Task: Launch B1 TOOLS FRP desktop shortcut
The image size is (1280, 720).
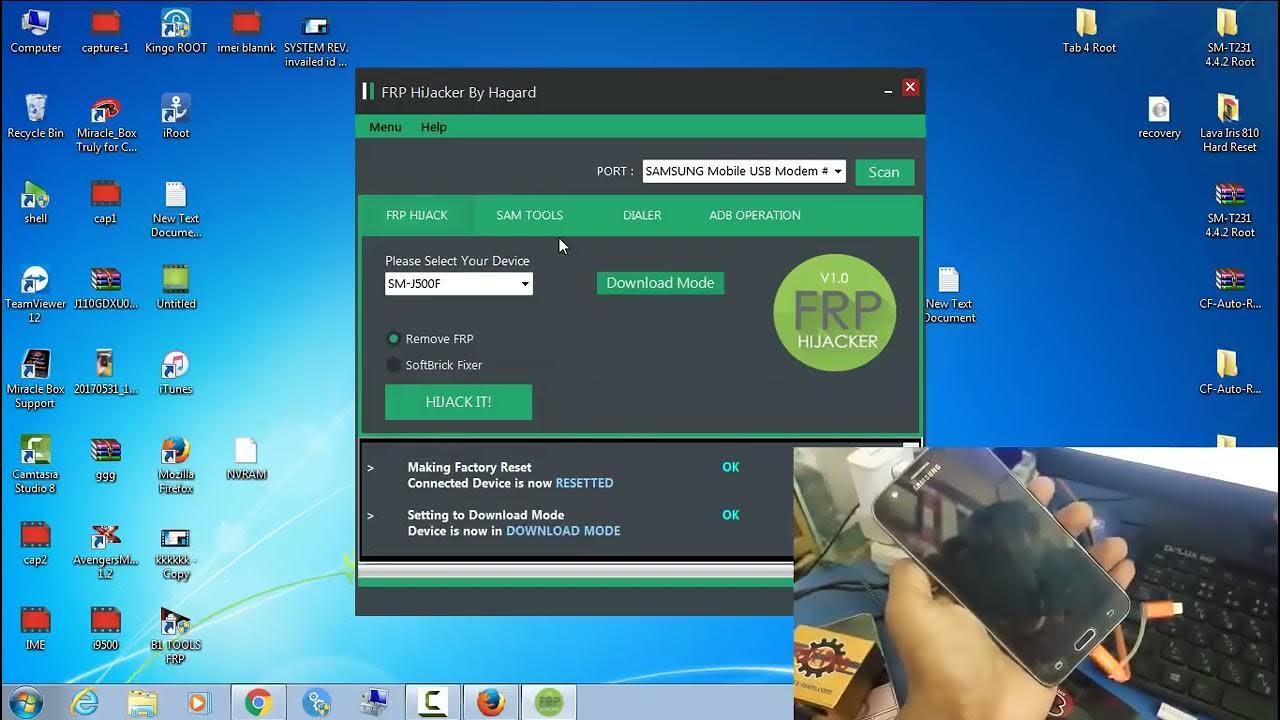Action: pos(176,635)
